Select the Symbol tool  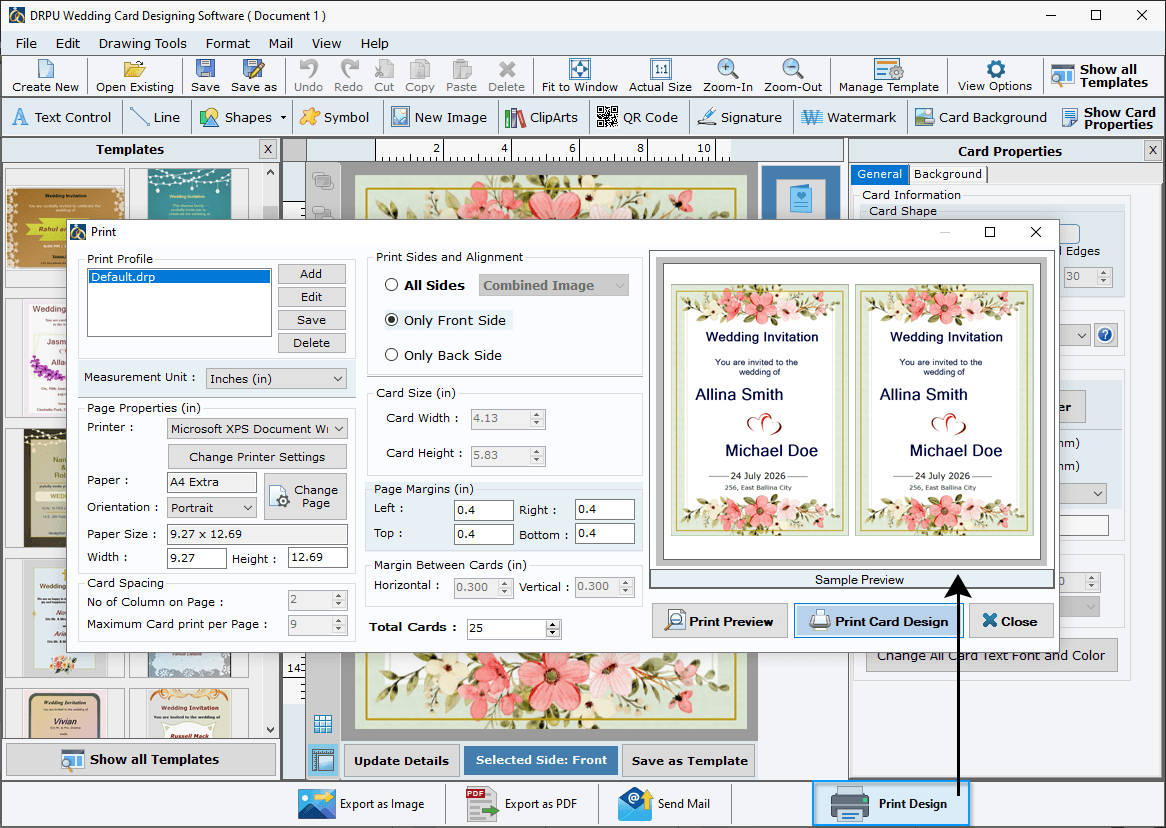tap(335, 117)
